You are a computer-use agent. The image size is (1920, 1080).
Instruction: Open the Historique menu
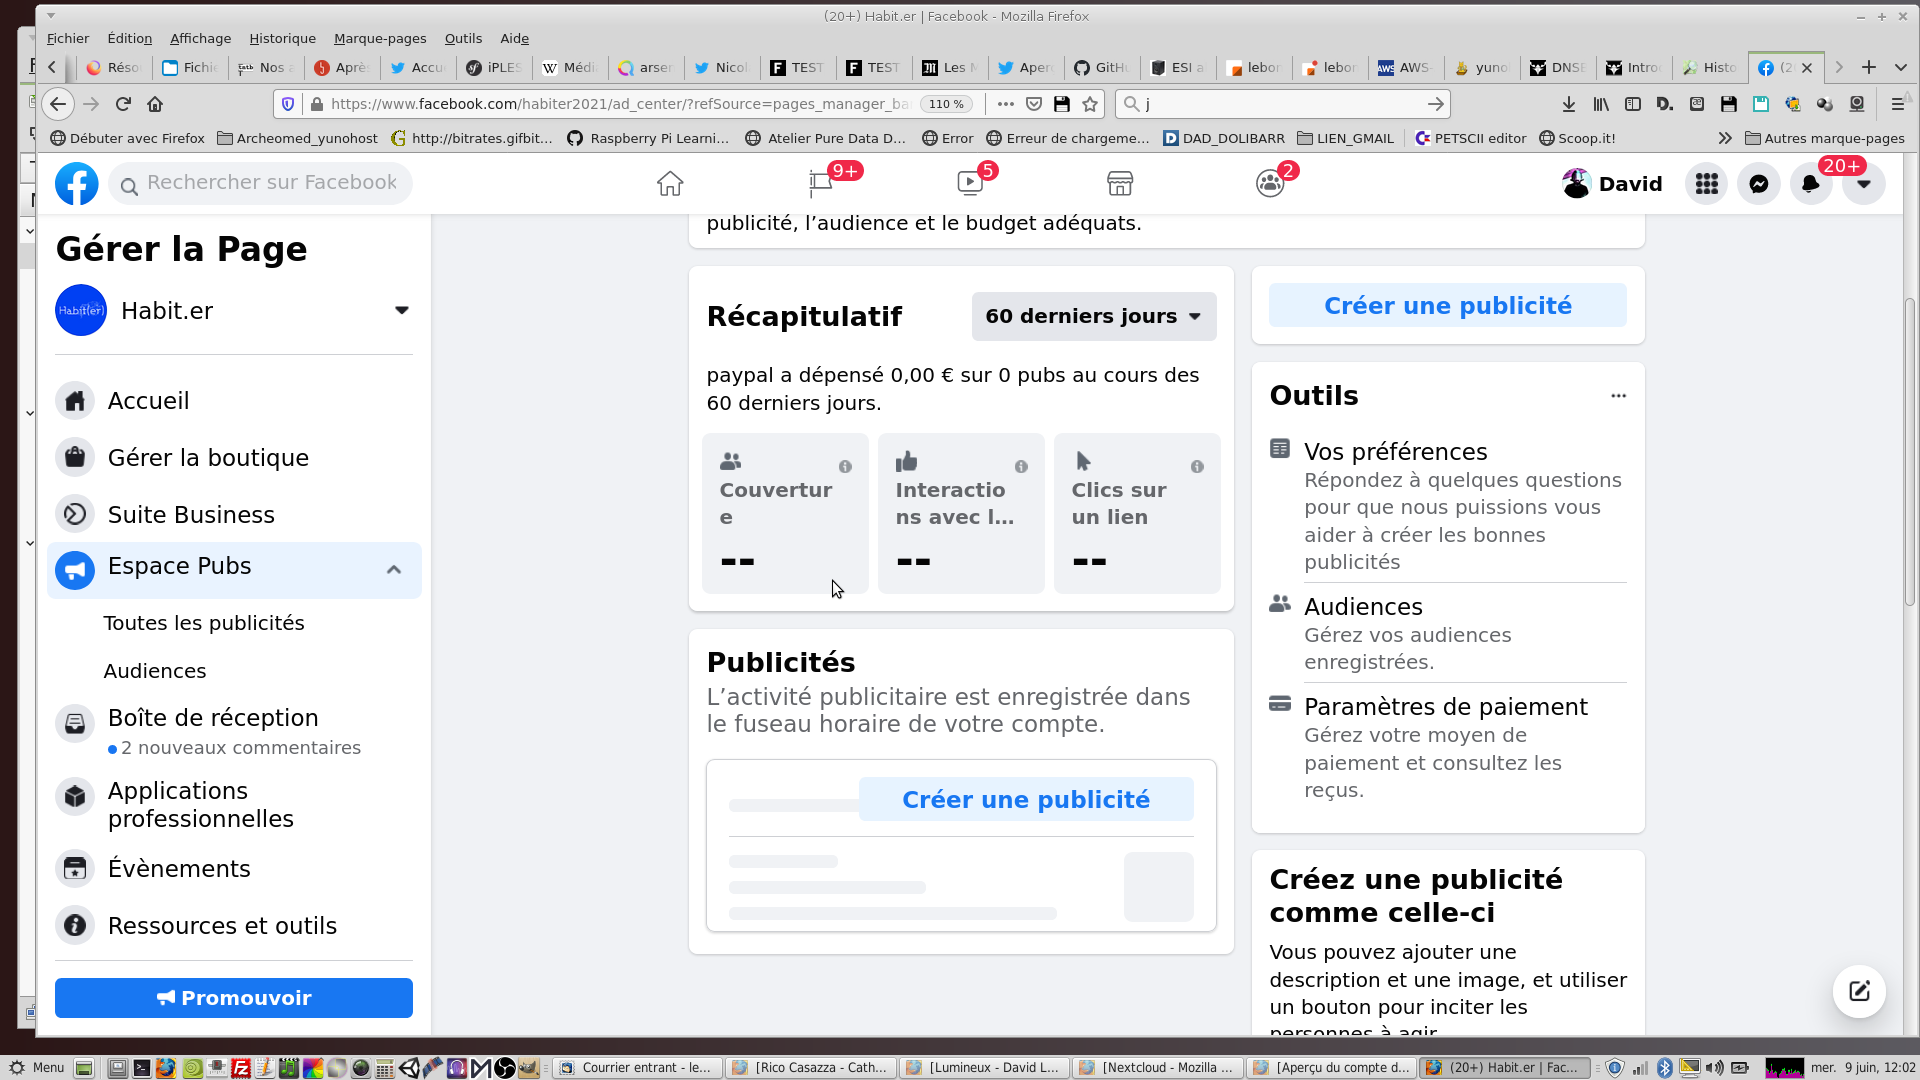click(282, 38)
